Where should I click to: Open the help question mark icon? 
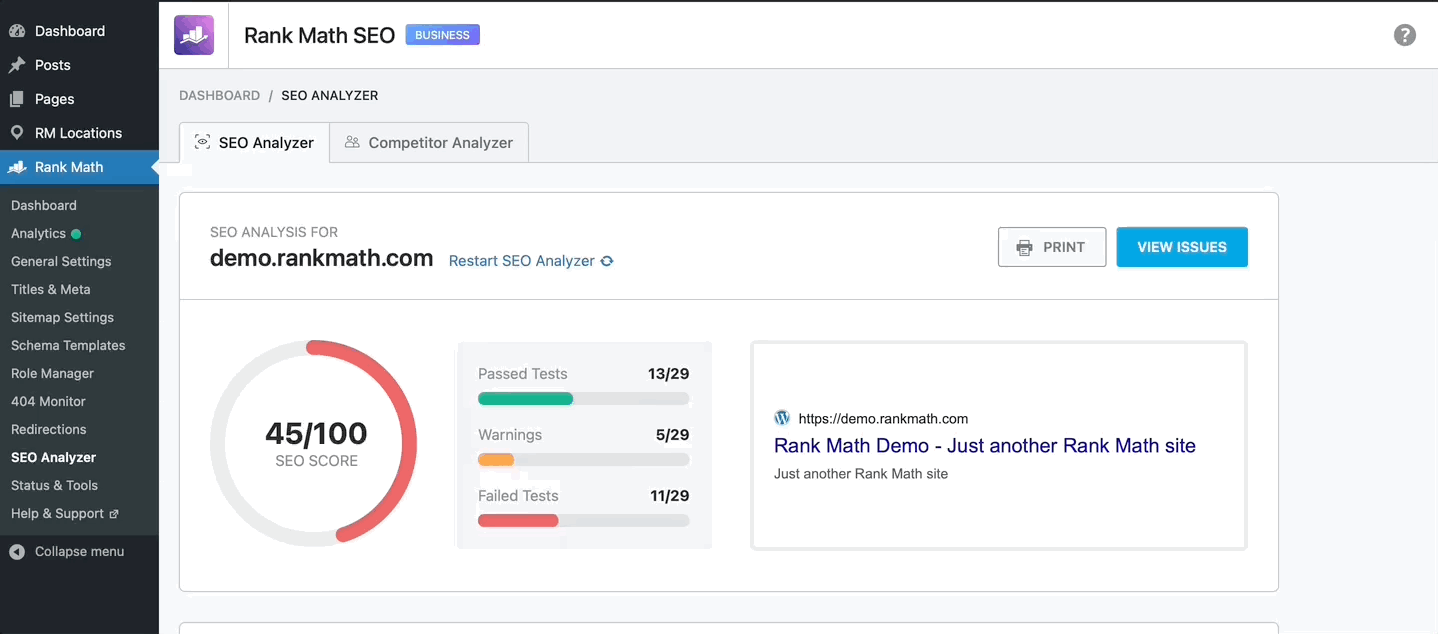(x=1405, y=35)
